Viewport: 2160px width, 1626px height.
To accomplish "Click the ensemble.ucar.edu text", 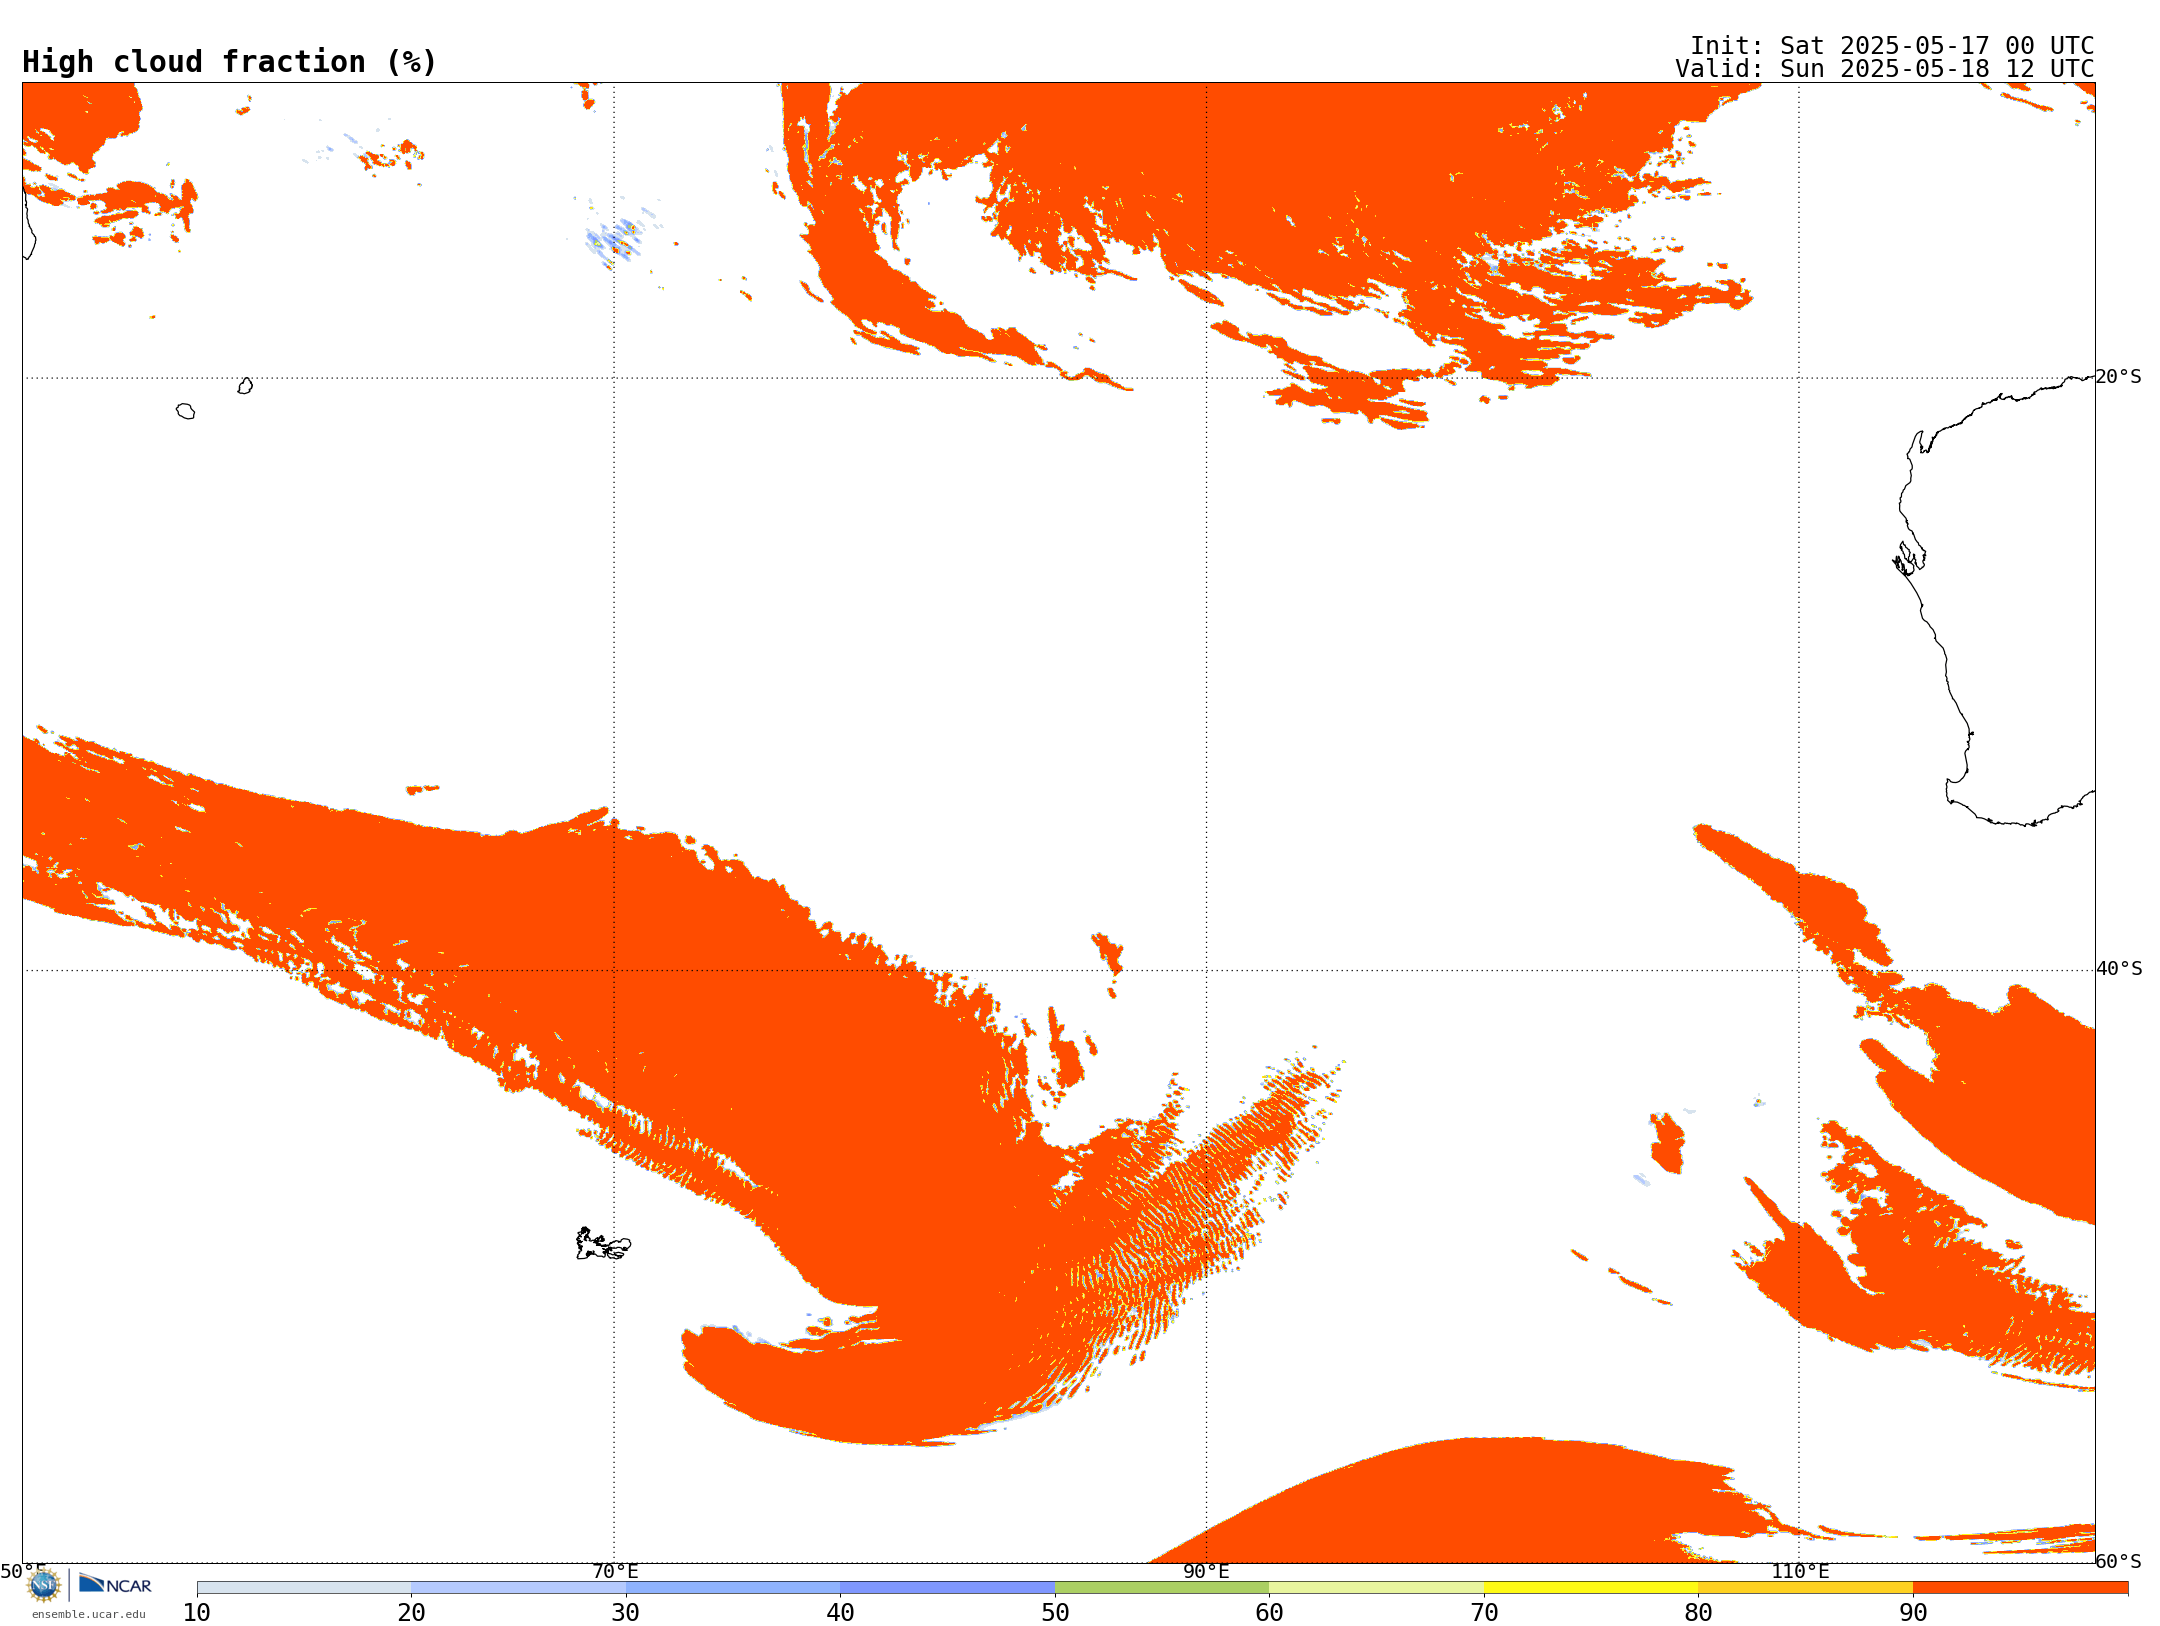I will 89,1614.
